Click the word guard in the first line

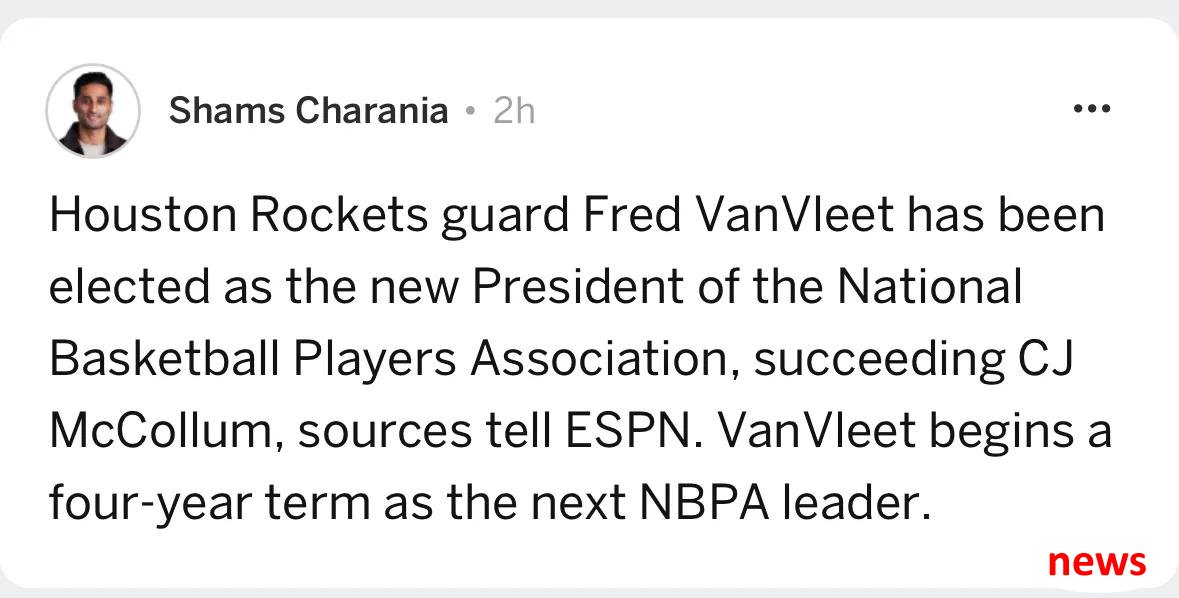504,217
